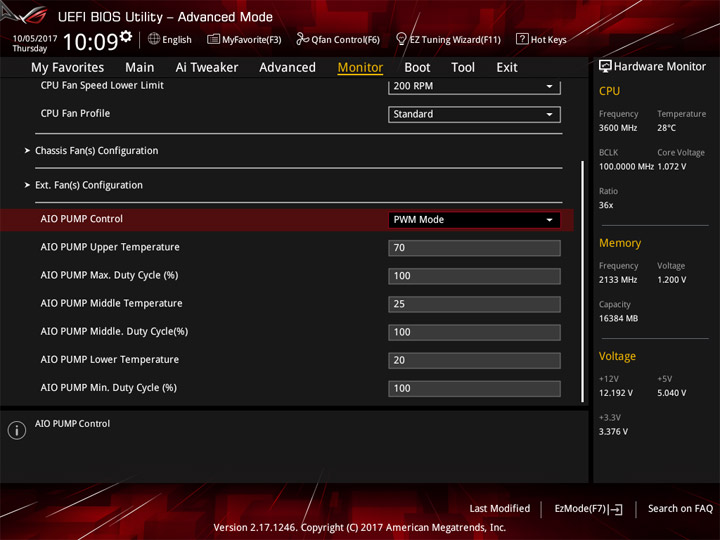Click the EzMode exit arrow icon
The height and width of the screenshot is (540, 720).
point(616,509)
